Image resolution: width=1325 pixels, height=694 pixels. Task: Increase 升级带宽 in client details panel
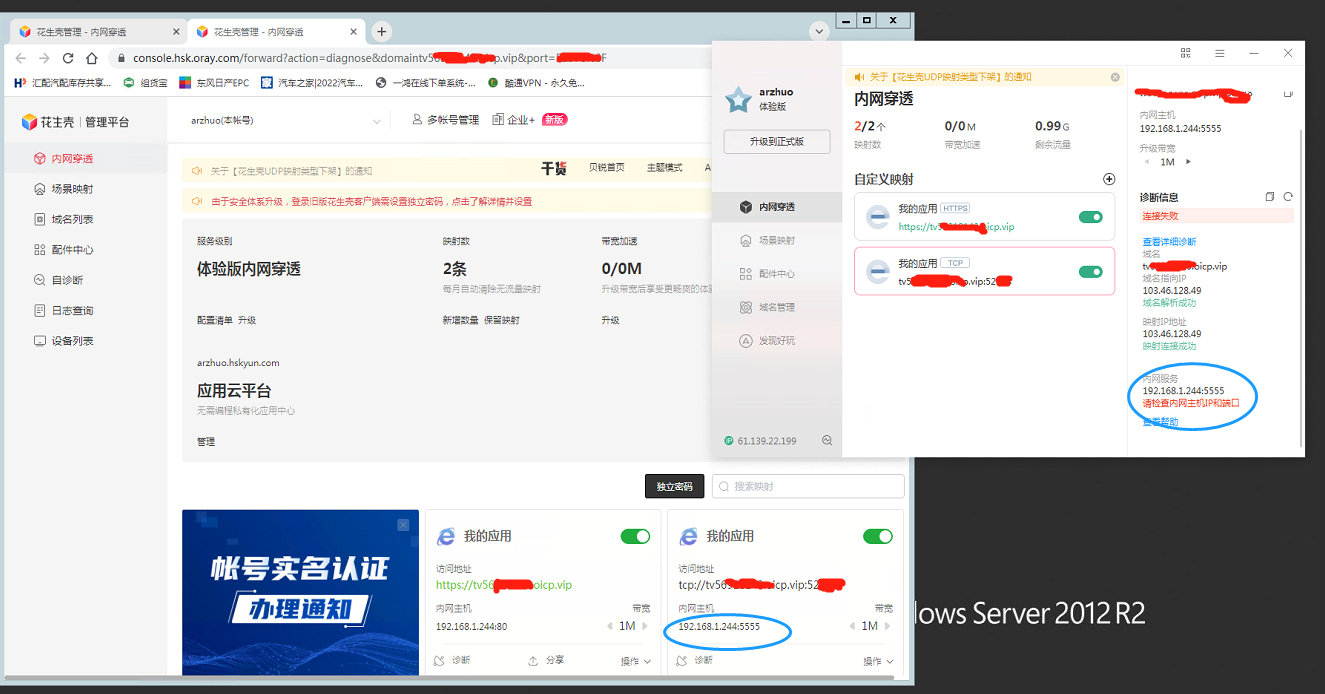tap(1188, 161)
